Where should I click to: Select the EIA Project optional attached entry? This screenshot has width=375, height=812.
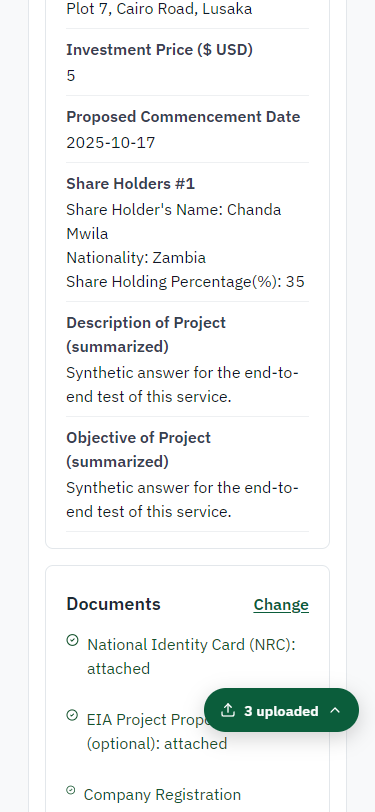(x=157, y=732)
